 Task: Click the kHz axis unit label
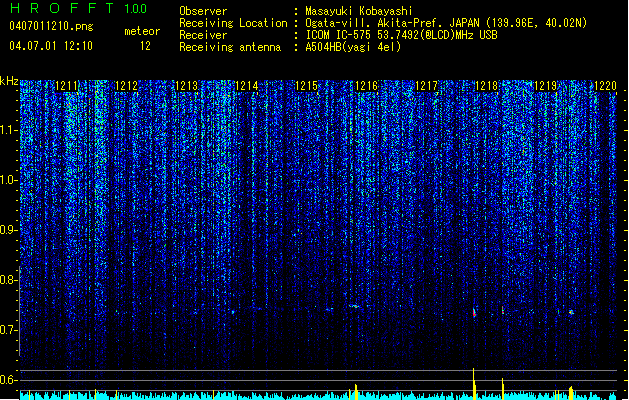(9, 81)
